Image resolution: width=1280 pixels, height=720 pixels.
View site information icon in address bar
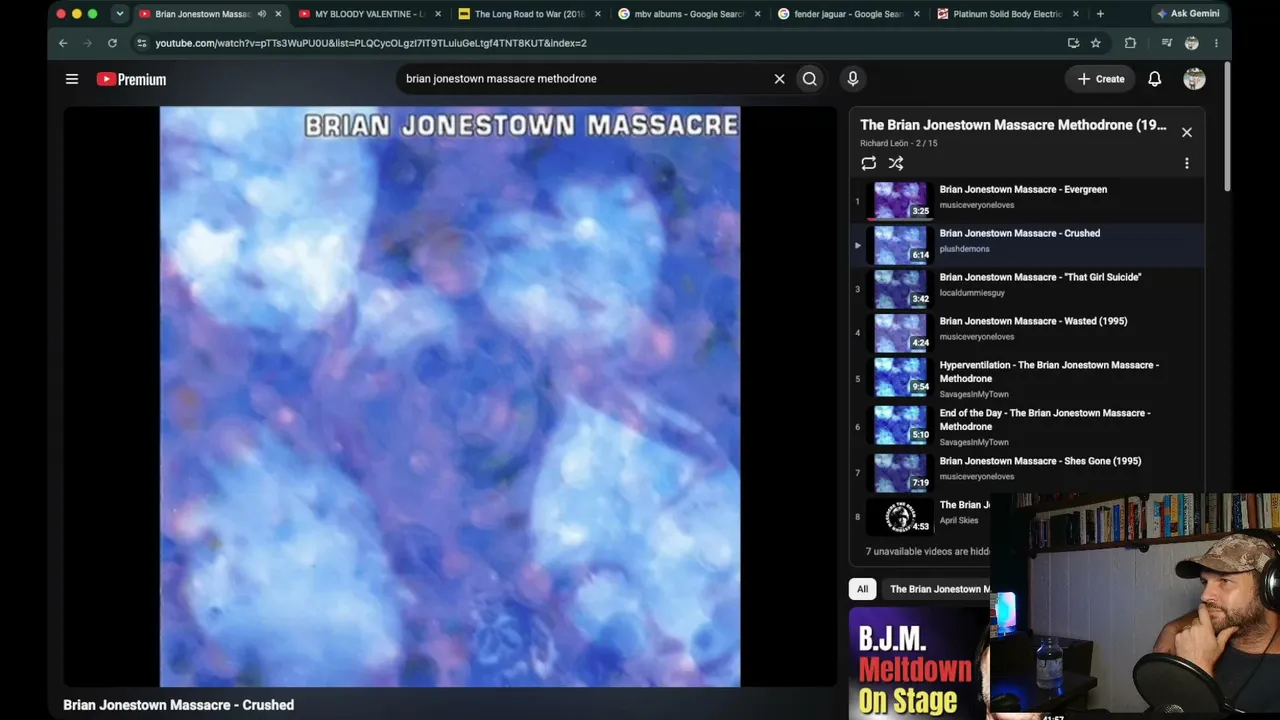141,43
